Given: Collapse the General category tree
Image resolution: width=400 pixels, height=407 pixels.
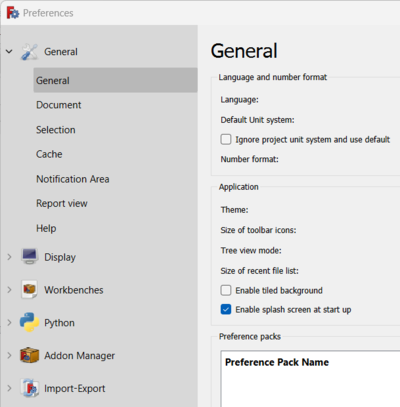Looking at the screenshot, I should point(9,52).
